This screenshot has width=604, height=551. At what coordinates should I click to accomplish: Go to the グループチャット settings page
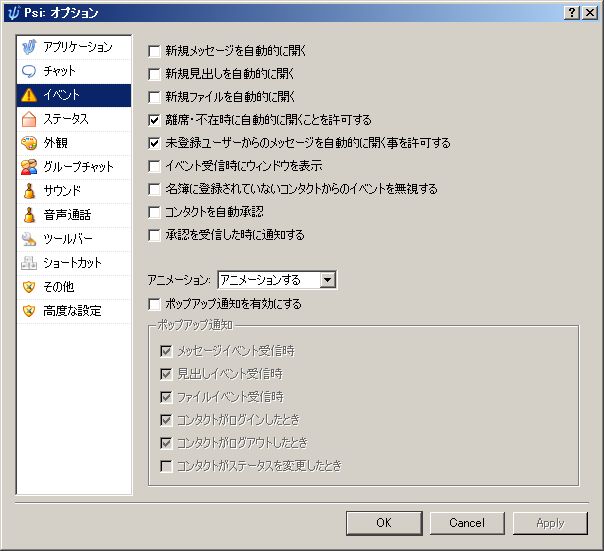[x=74, y=167]
